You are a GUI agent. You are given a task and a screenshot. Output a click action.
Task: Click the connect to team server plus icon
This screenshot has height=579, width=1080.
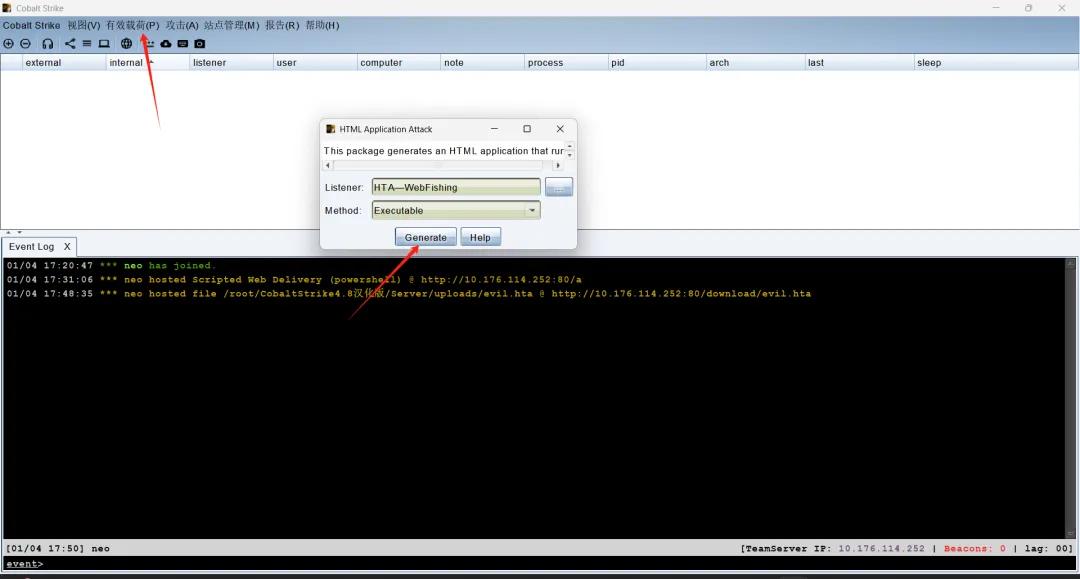[8, 43]
